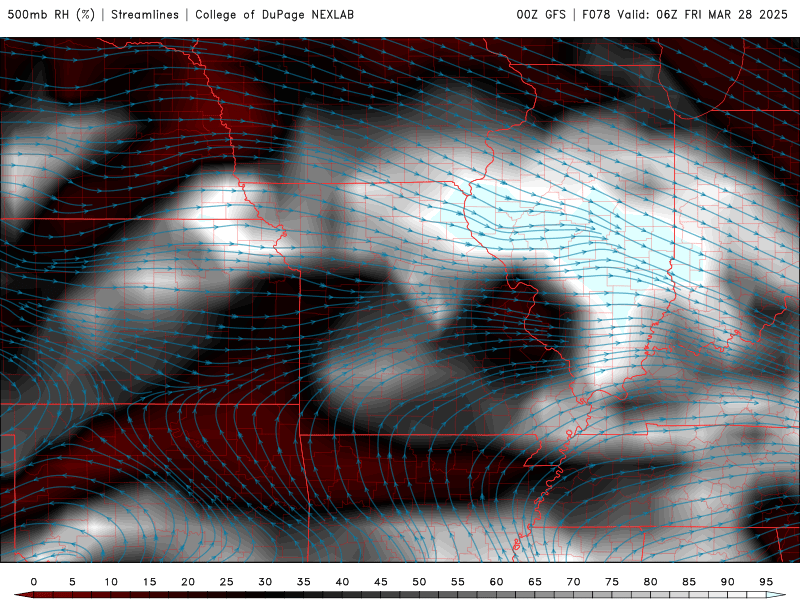This screenshot has width=800, height=600.
Task: Click the pale cyan high-end colorbar arrow
Action: (x=776, y=595)
